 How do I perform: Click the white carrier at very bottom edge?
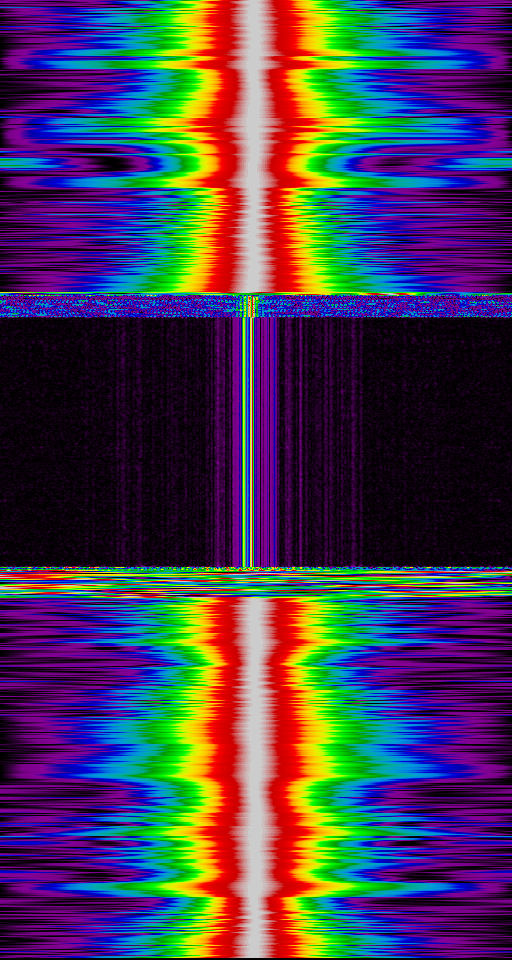point(255,950)
